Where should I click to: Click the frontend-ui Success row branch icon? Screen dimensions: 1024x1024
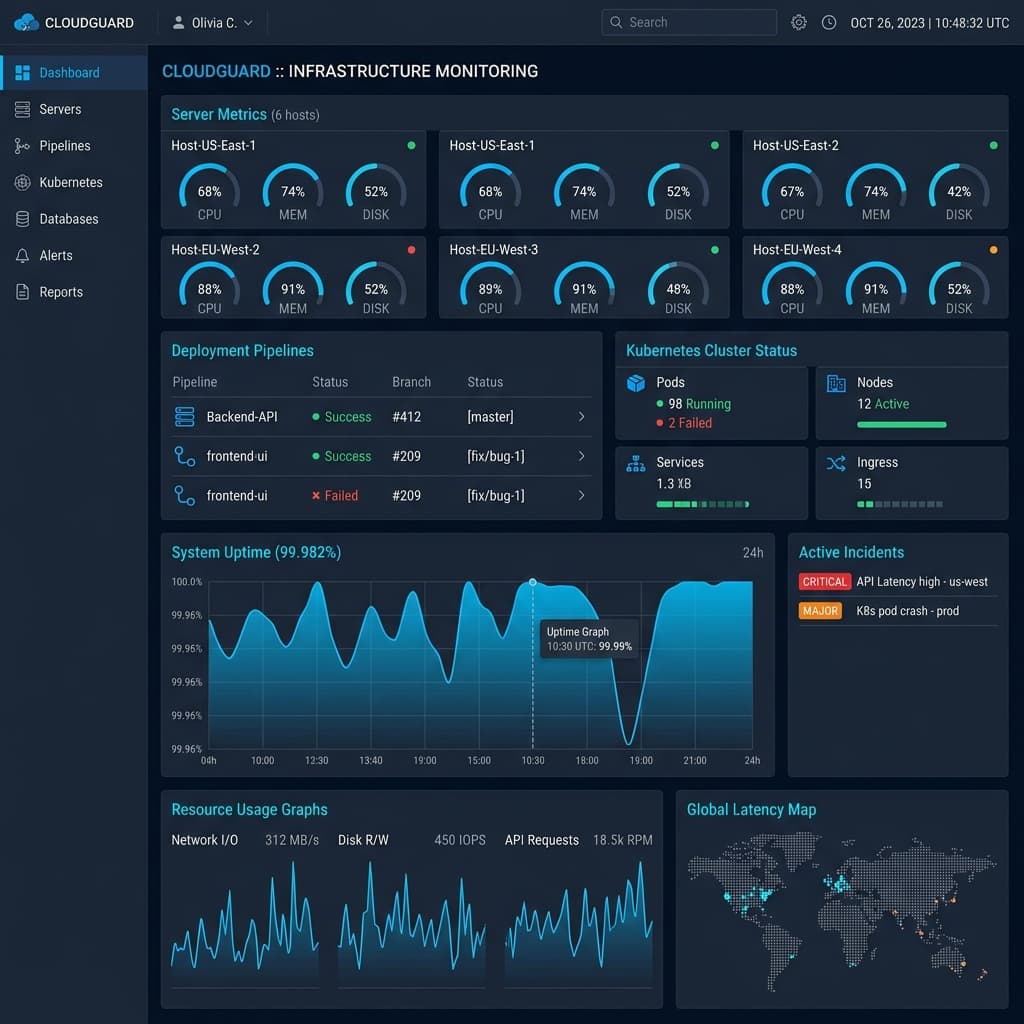coord(185,456)
